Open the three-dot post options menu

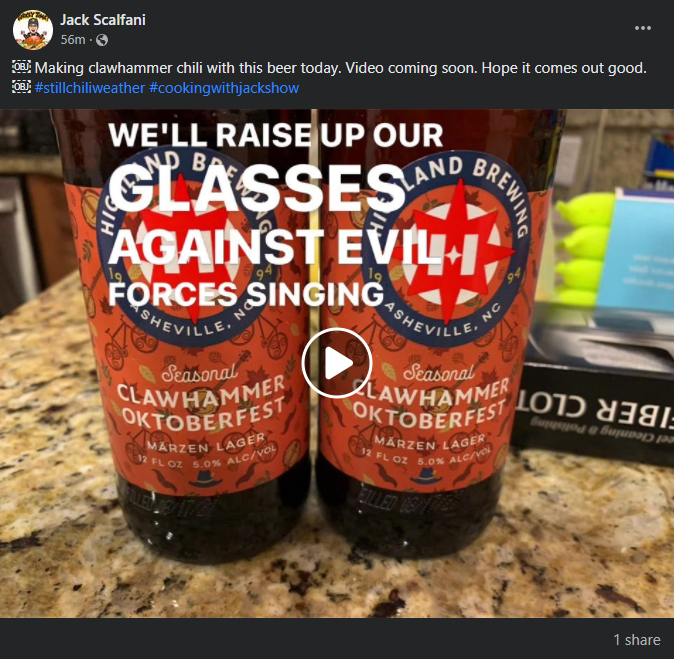point(643,28)
